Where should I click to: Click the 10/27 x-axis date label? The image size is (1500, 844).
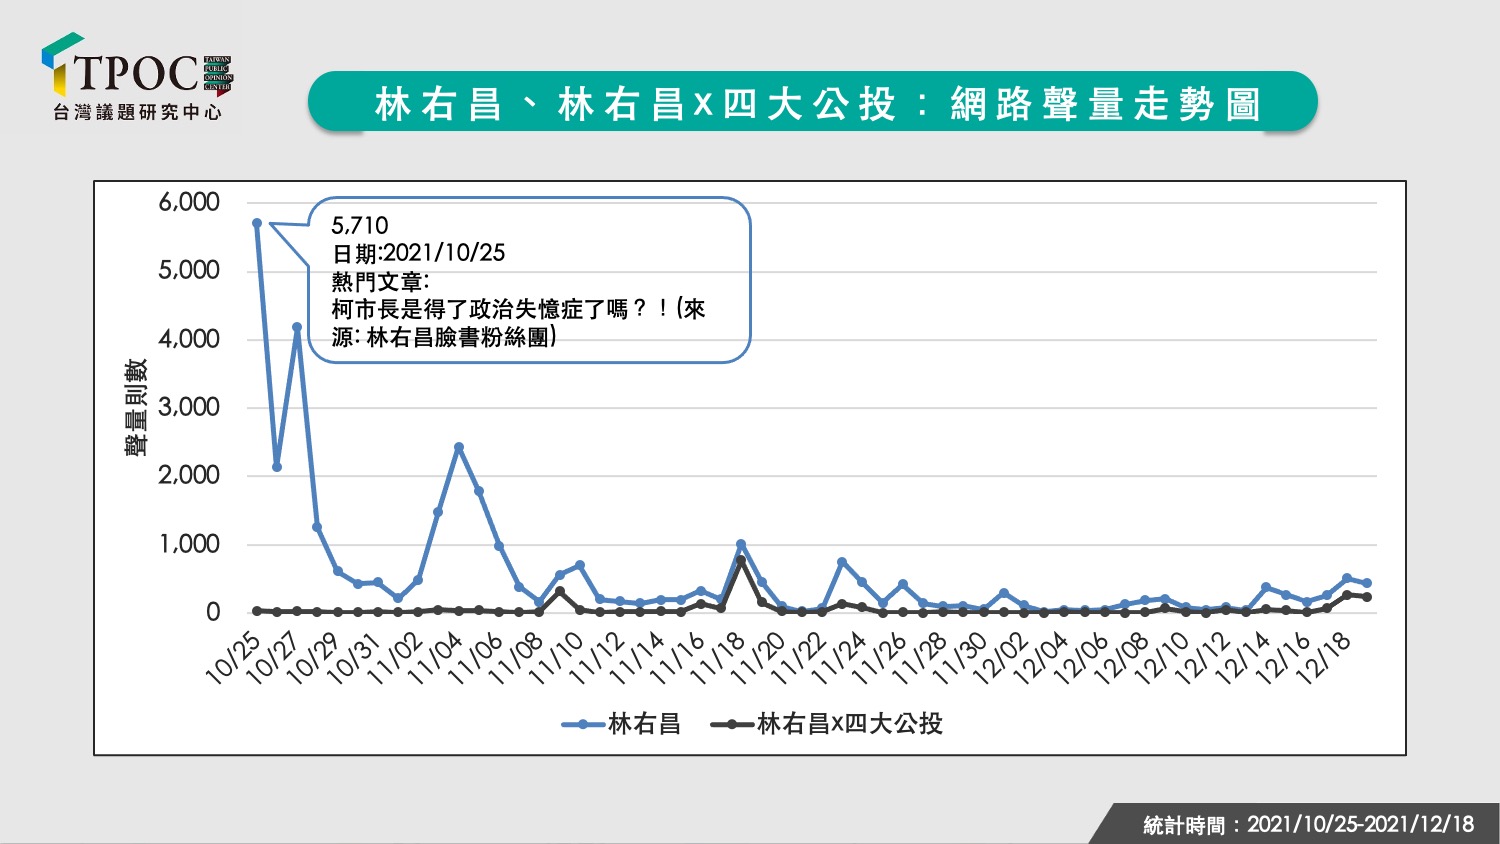[x=275, y=657]
